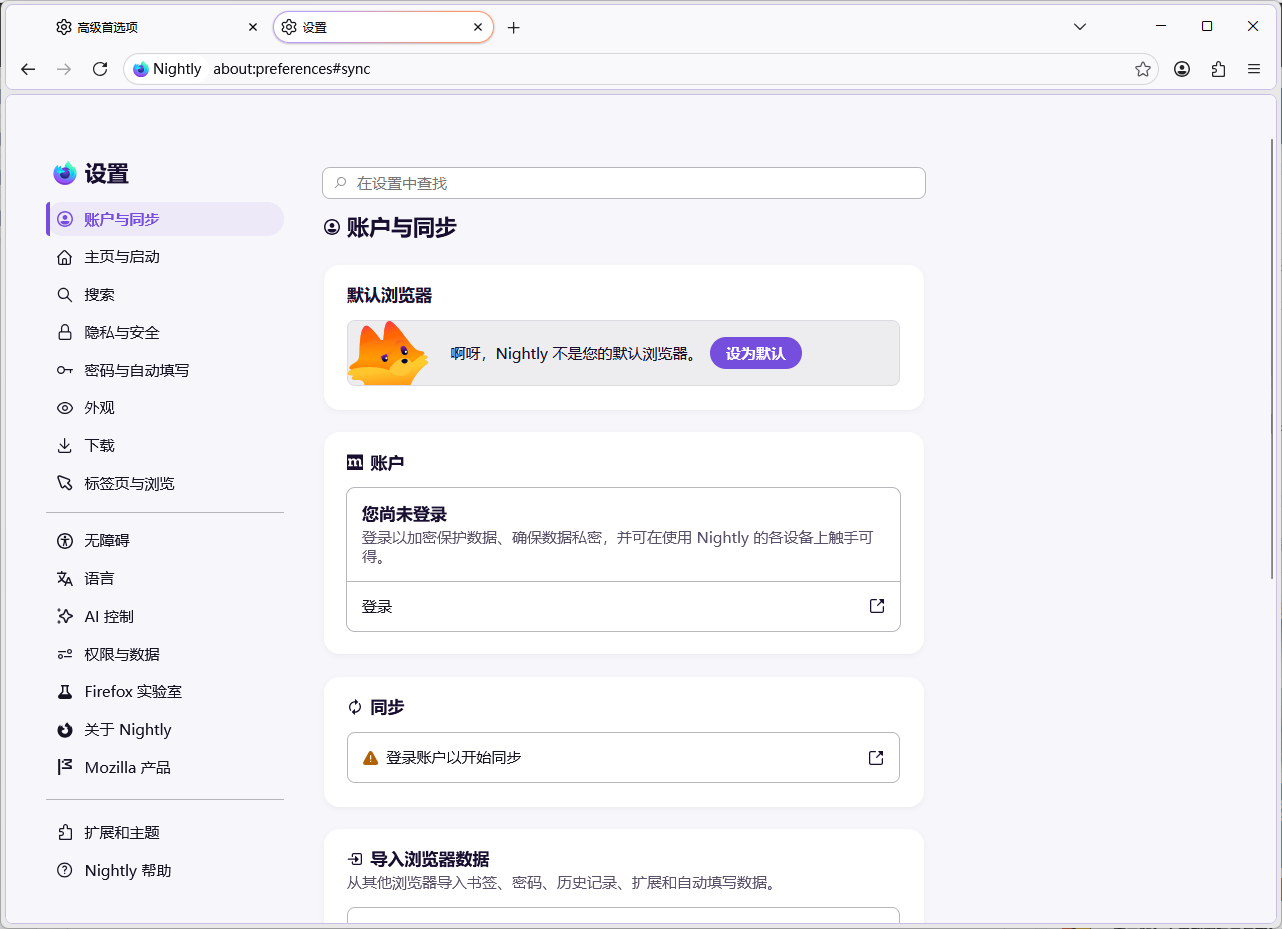Click external link icon on sync row

point(876,757)
